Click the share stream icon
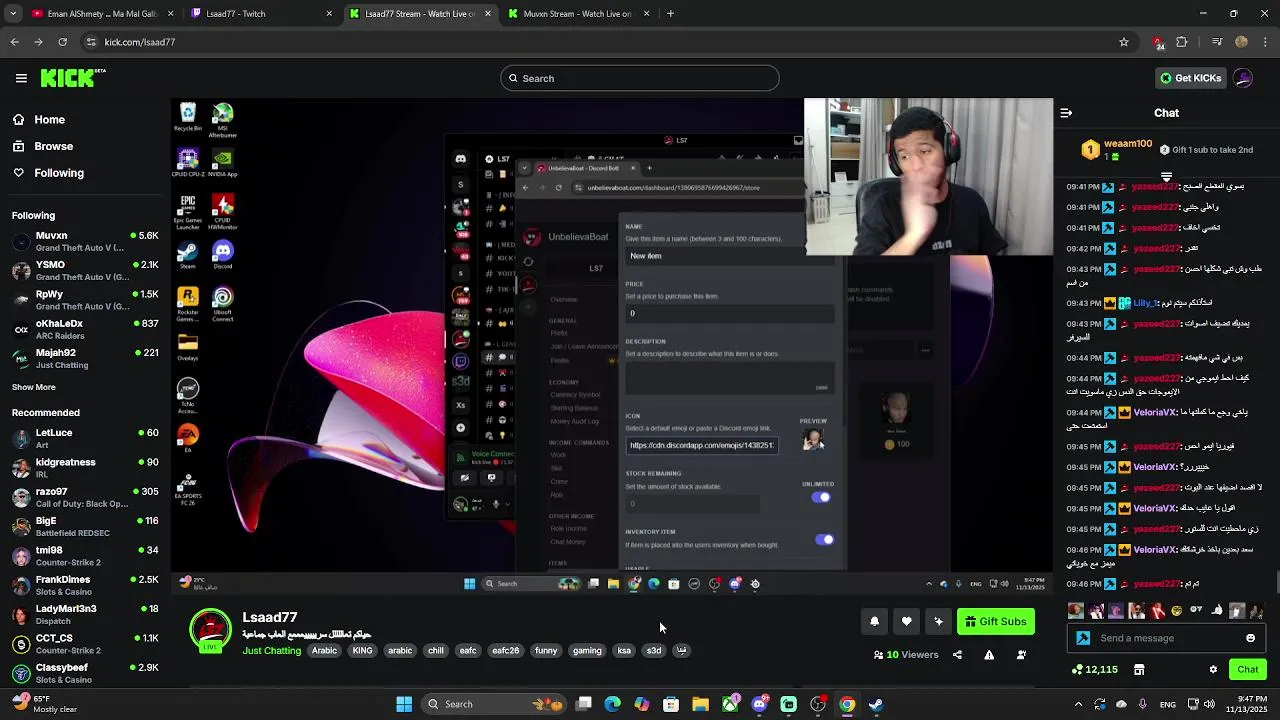The height and width of the screenshot is (720, 1280). 957,655
